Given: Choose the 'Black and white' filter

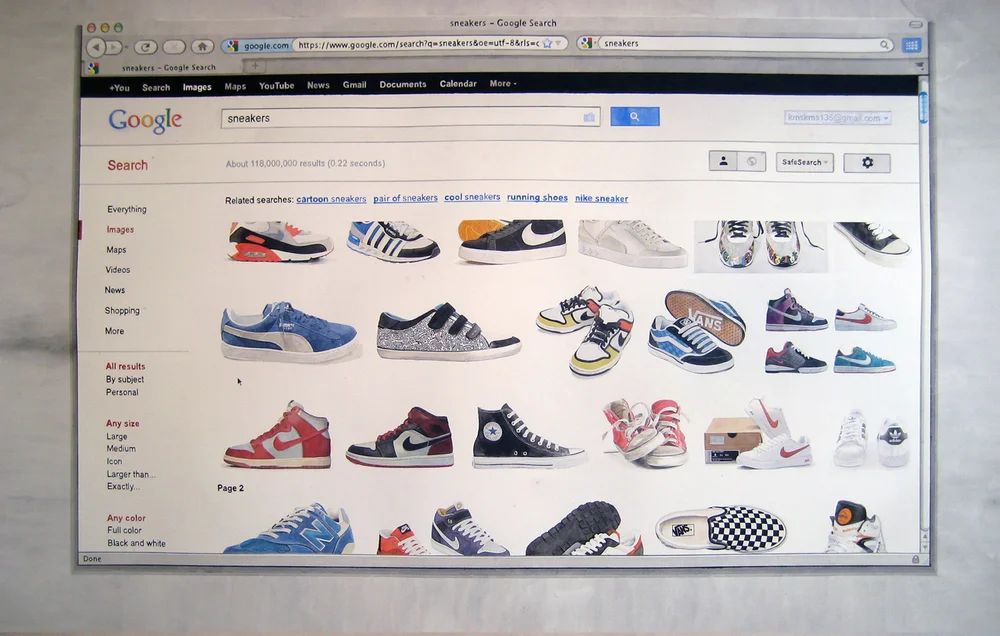Looking at the screenshot, I should 136,544.
